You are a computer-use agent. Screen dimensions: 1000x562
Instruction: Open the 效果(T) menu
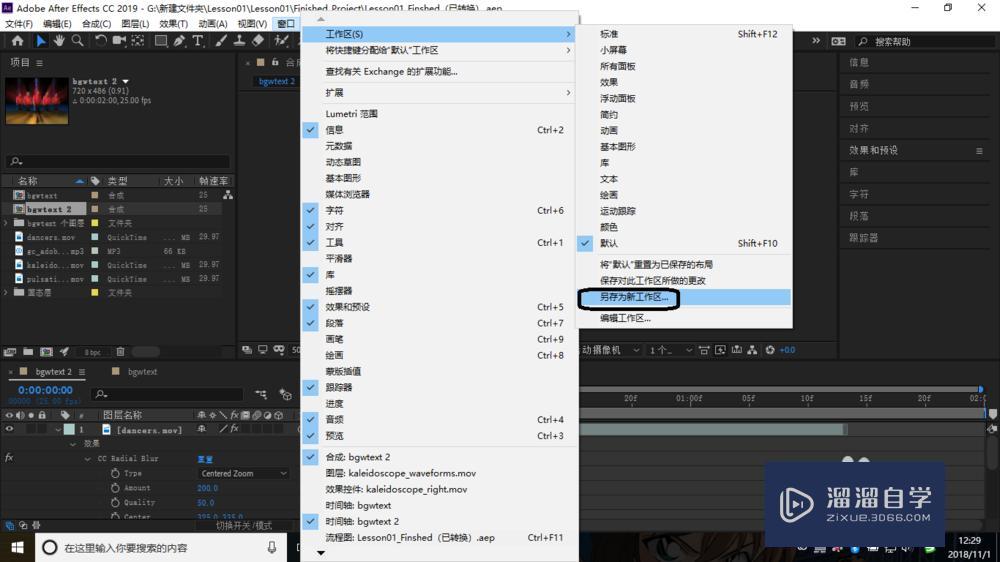(x=173, y=24)
